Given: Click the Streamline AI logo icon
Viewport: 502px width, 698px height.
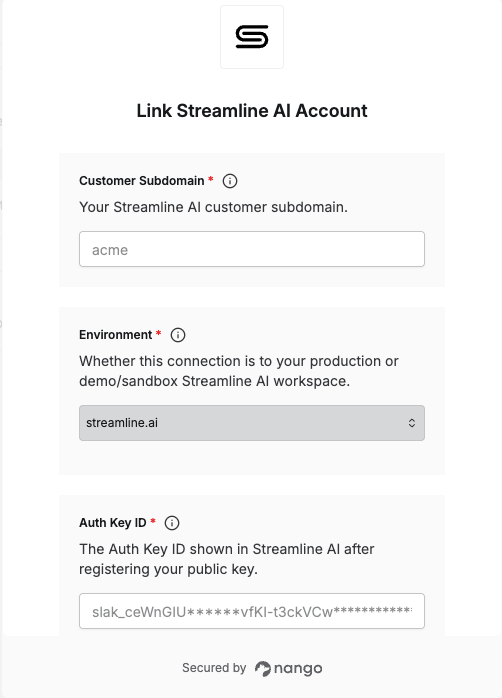Looking at the screenshot, I should tap(252, 37).
